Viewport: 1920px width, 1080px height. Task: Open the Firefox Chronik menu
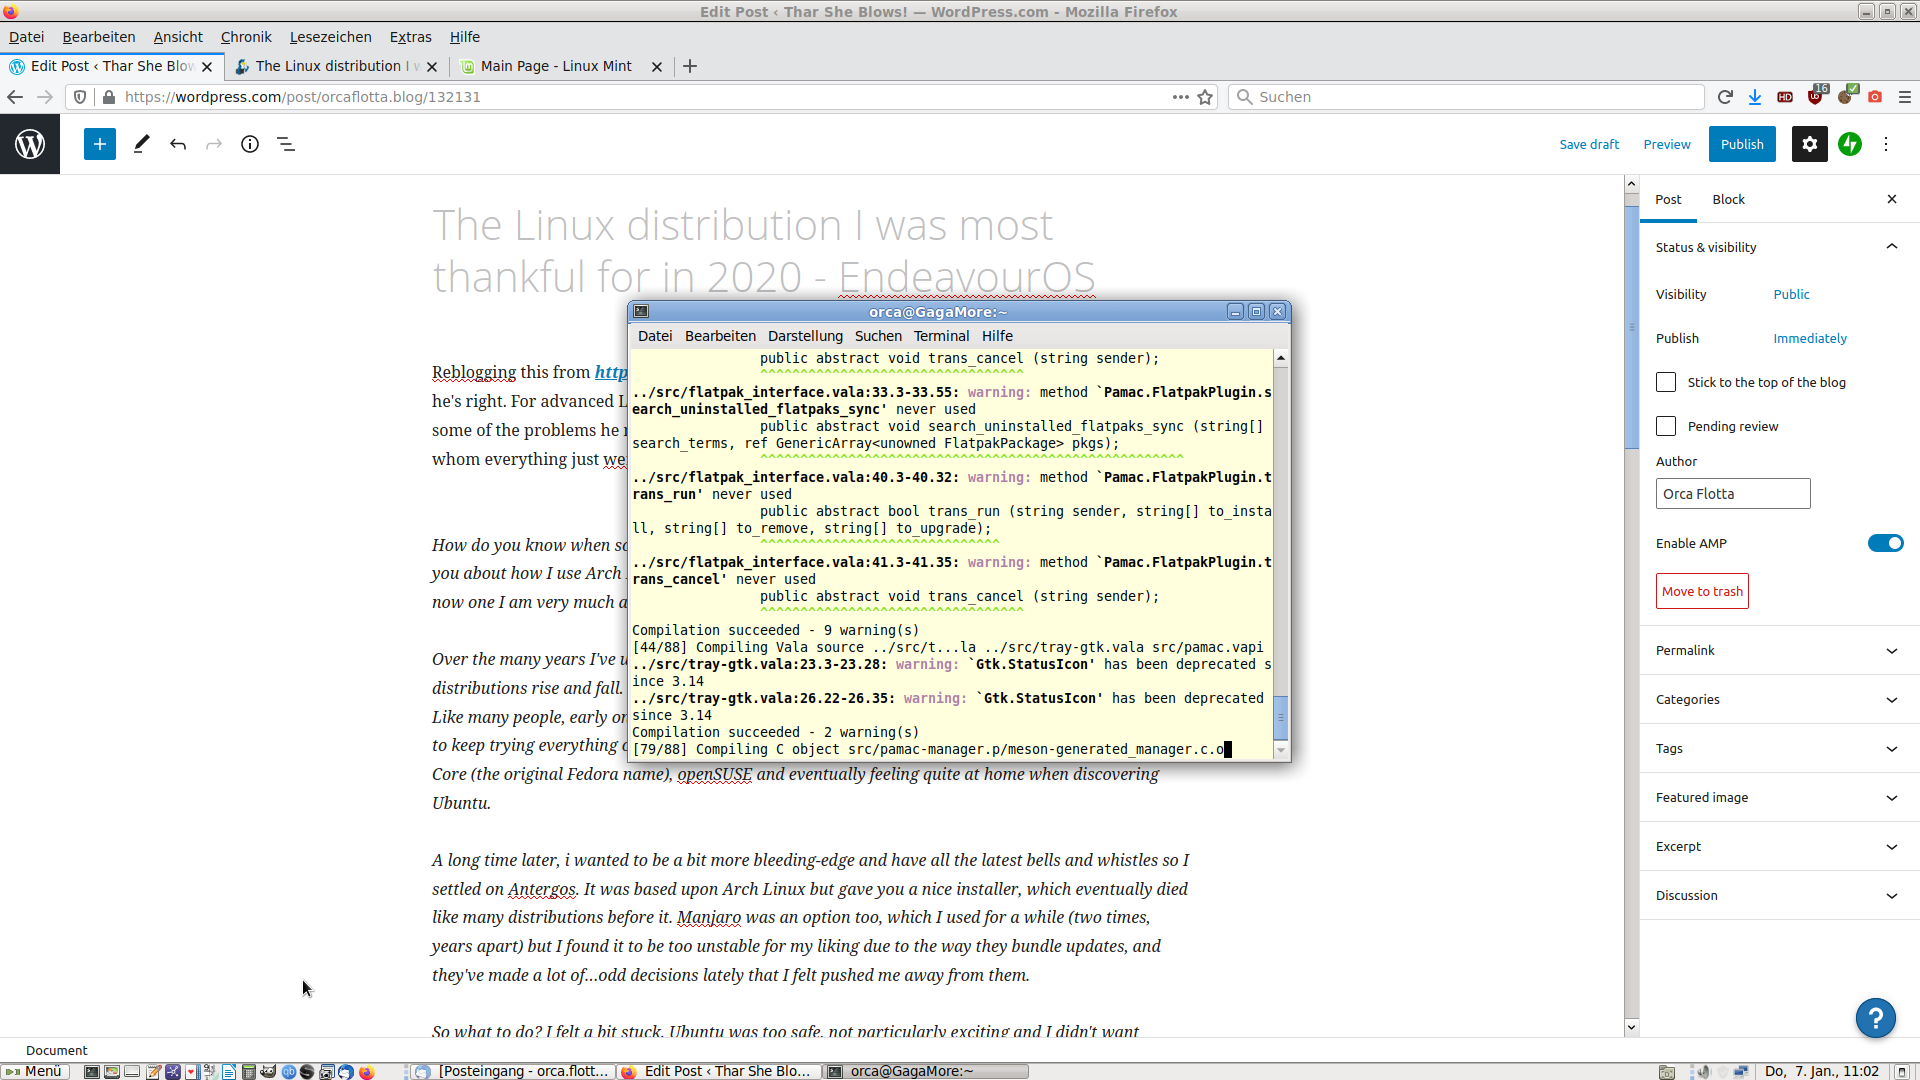tap(246, 37)
